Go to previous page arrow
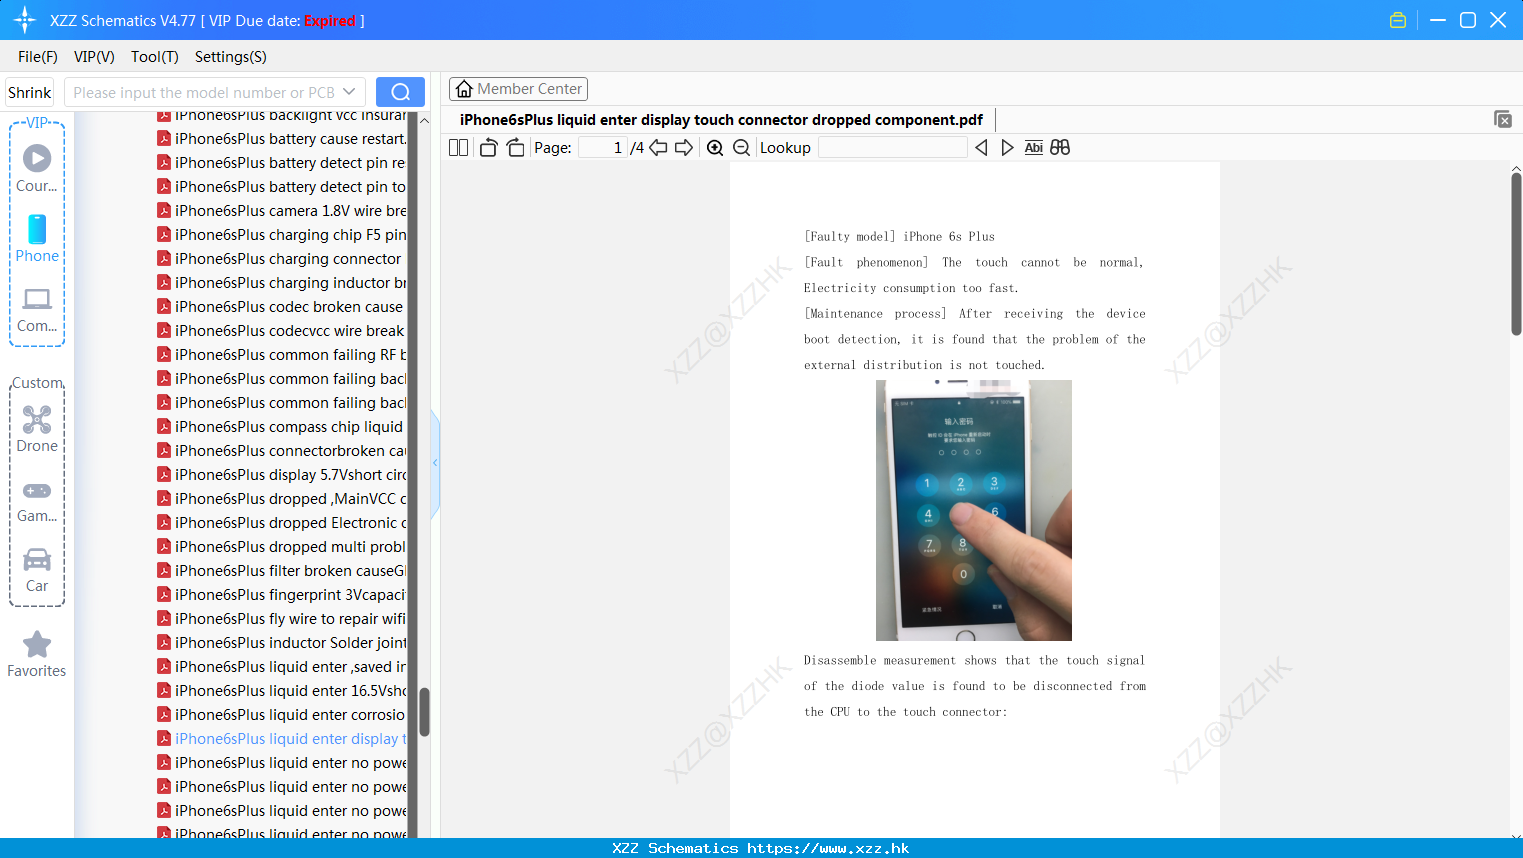Screen dimensions: 1523x858 coord(658,148)
